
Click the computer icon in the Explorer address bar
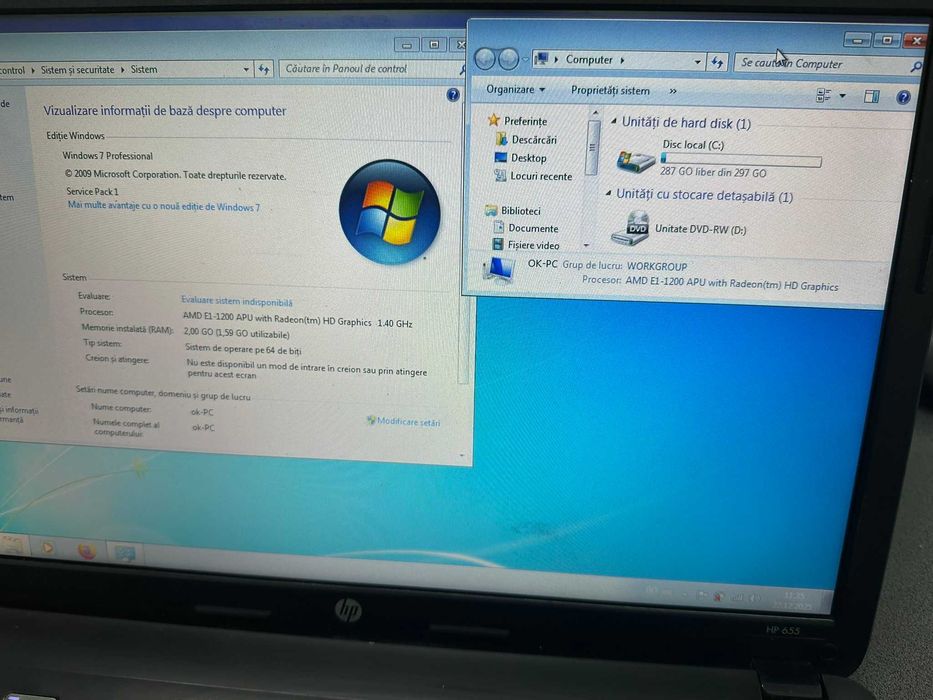541,58
